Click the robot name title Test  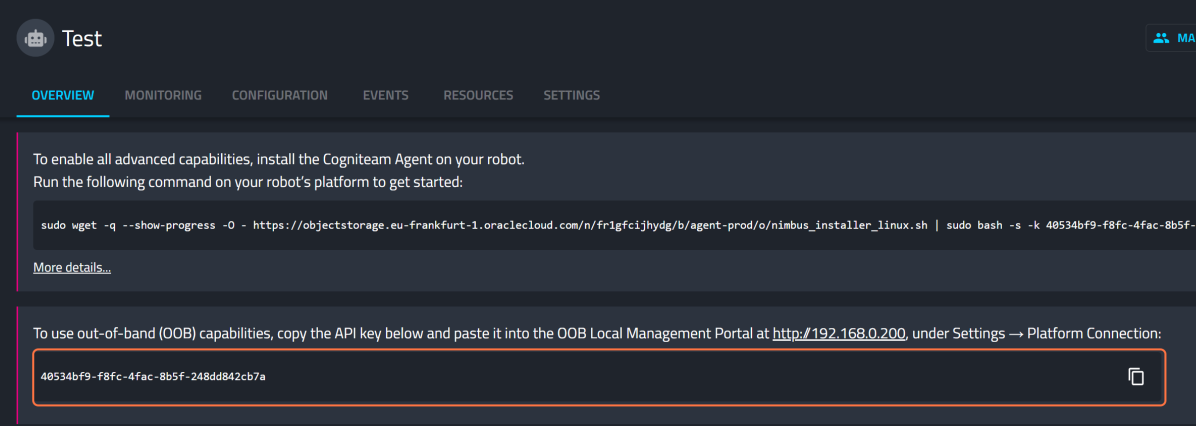(82, 39)
